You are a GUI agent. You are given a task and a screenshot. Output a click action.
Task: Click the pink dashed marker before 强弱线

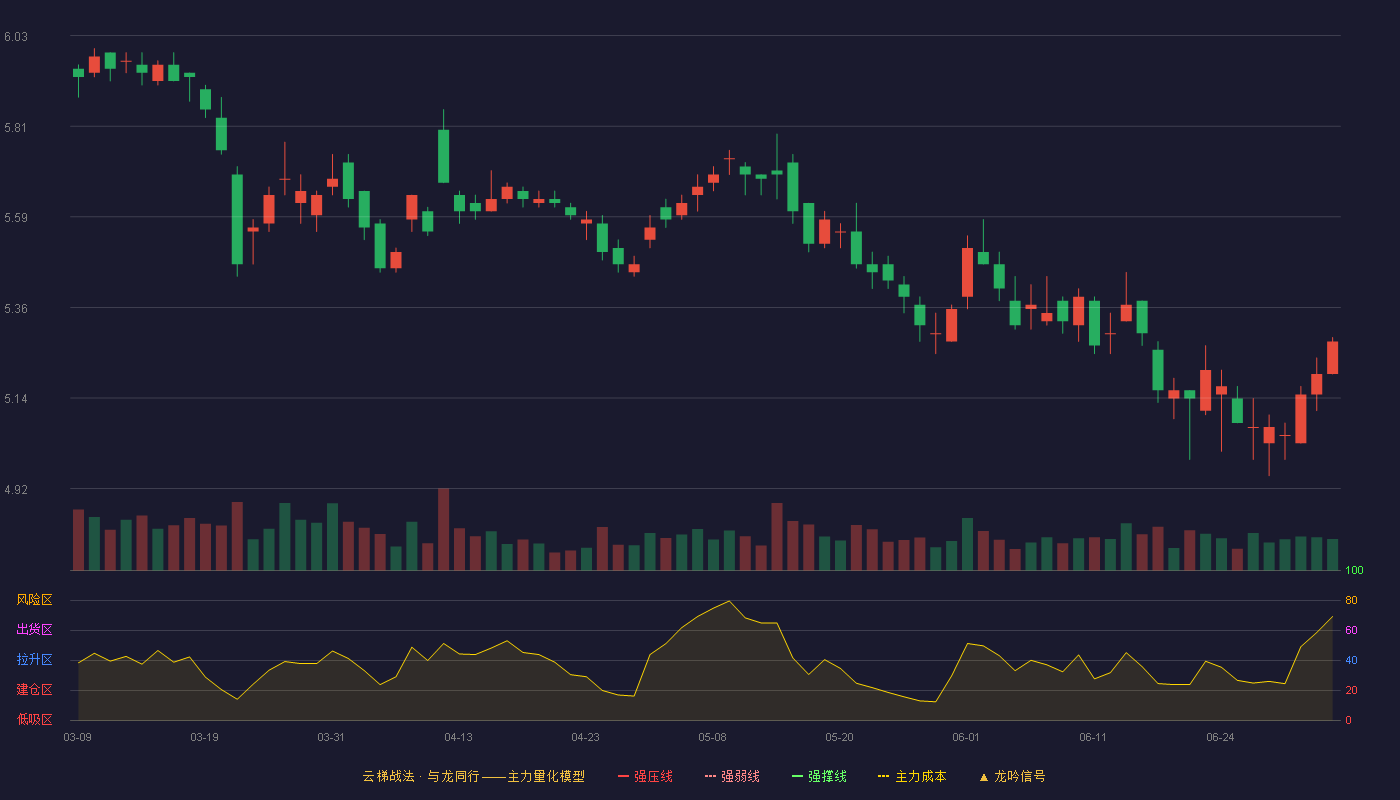click(x=710, y=776)
